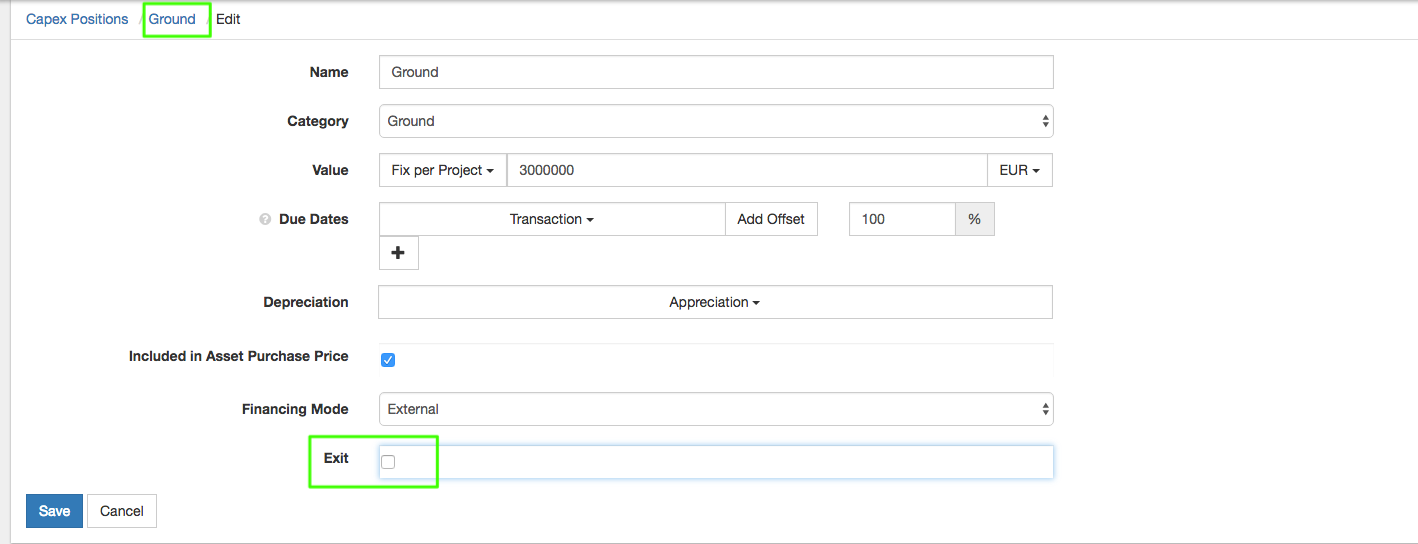Focus the Name text field
1418x544 pixels.
(715, 72)
